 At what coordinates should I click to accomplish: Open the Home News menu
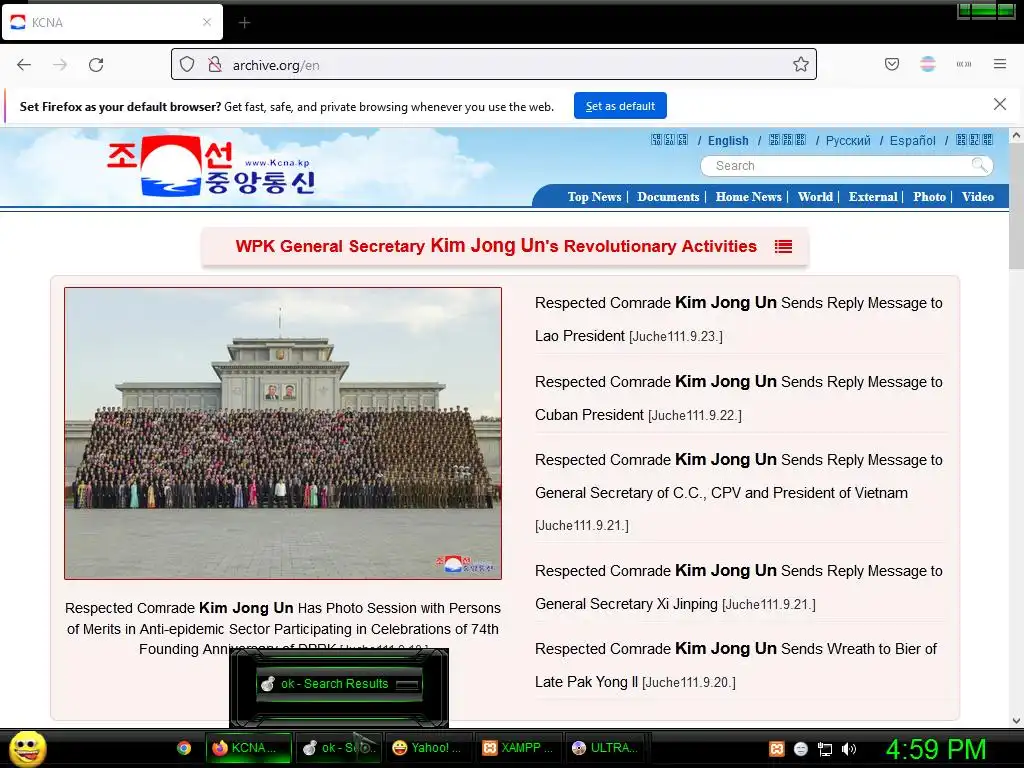[748, 197]
